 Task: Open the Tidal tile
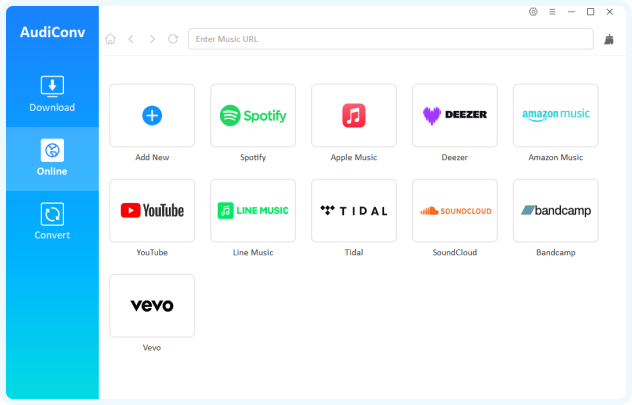[x=354, y=211]
